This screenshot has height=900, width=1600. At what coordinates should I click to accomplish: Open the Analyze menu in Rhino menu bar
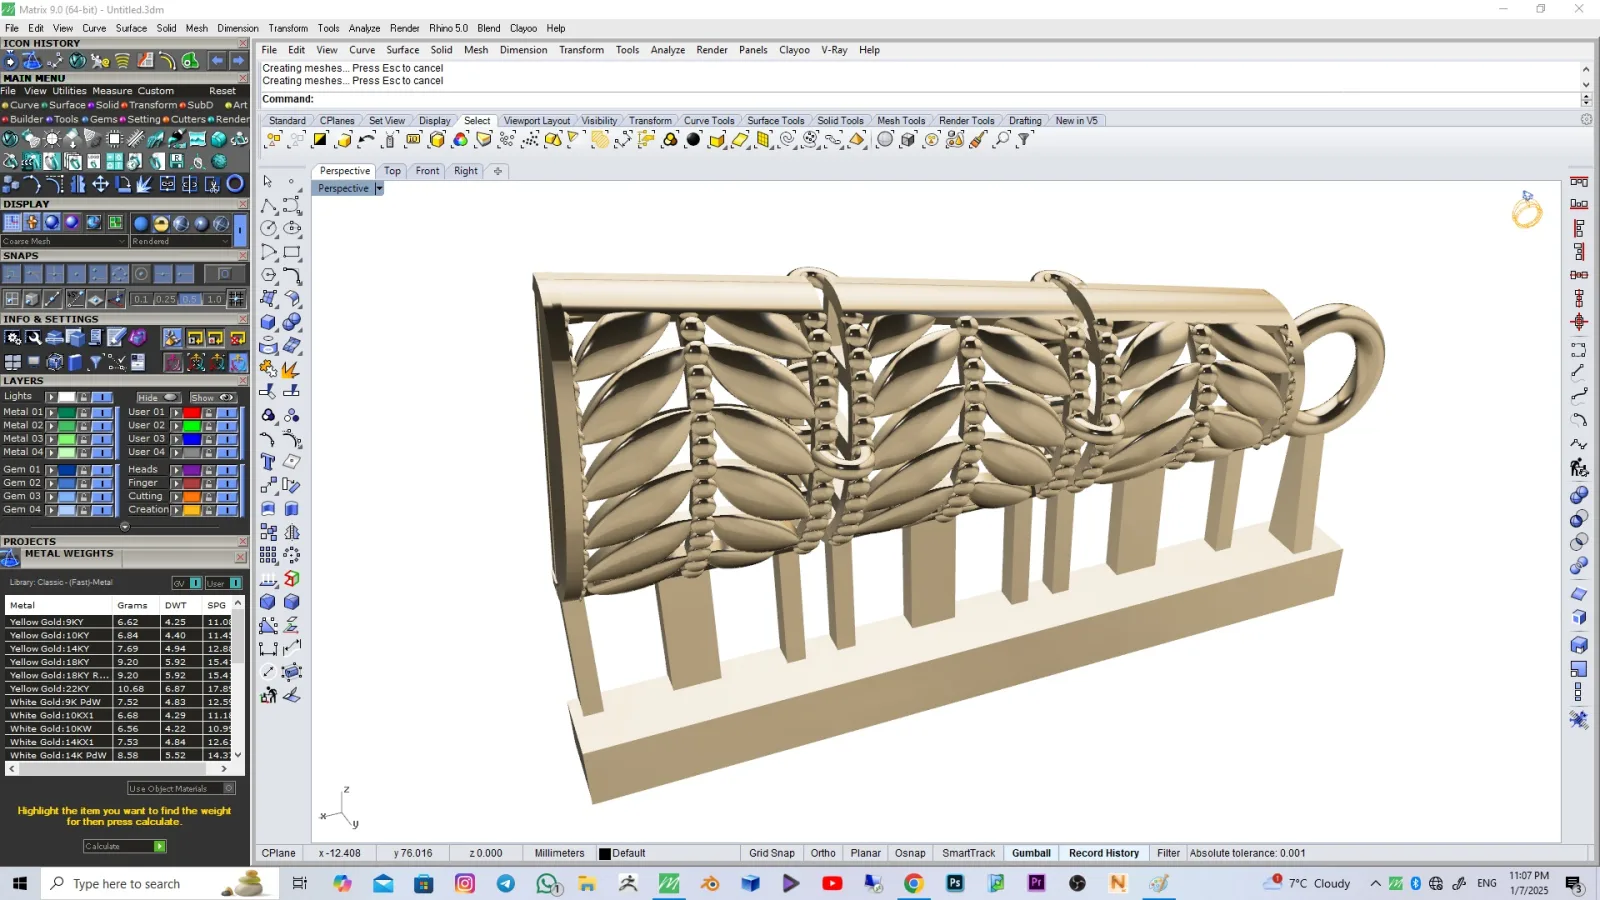667,50
